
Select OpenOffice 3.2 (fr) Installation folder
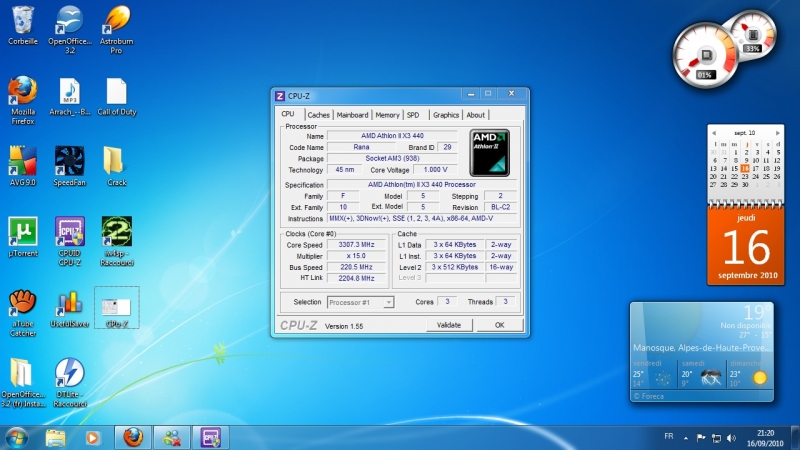22,383
